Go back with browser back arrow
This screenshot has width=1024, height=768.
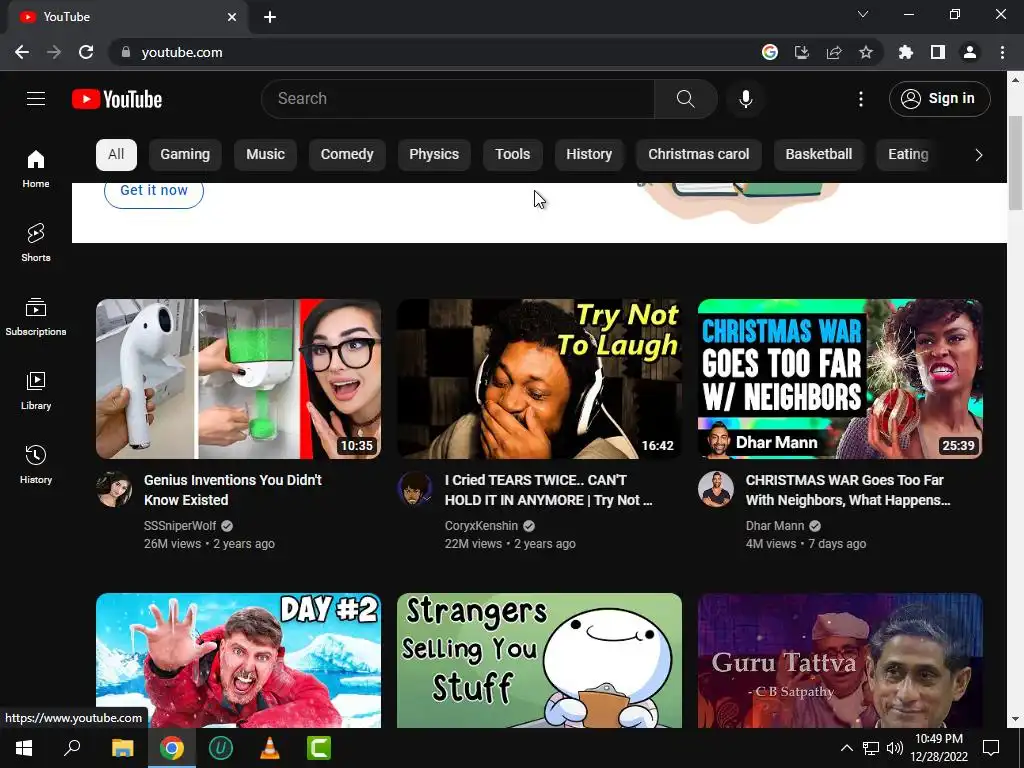point(22,52)
